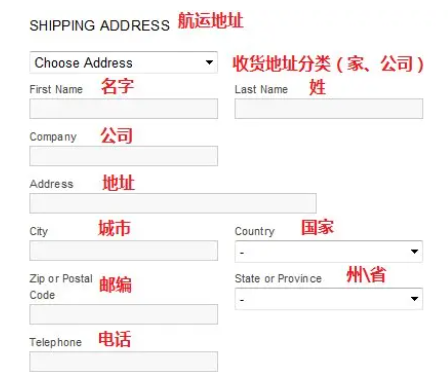Click inside the wide Address input box
Screen dimensions: 448x388
(x=173, y=203)
